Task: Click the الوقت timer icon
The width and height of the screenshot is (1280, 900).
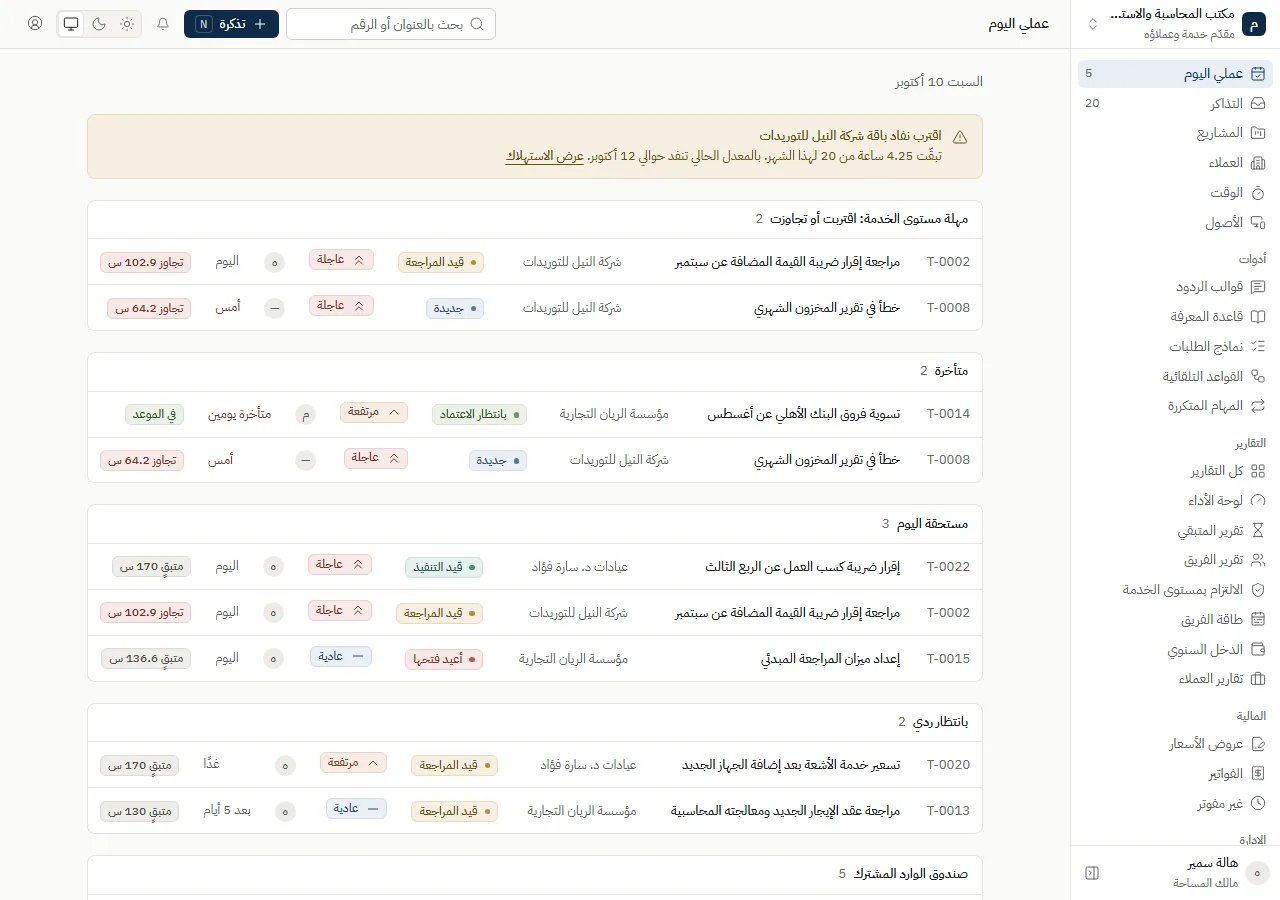Action: pyautogui.click(x=1258, y=193)
